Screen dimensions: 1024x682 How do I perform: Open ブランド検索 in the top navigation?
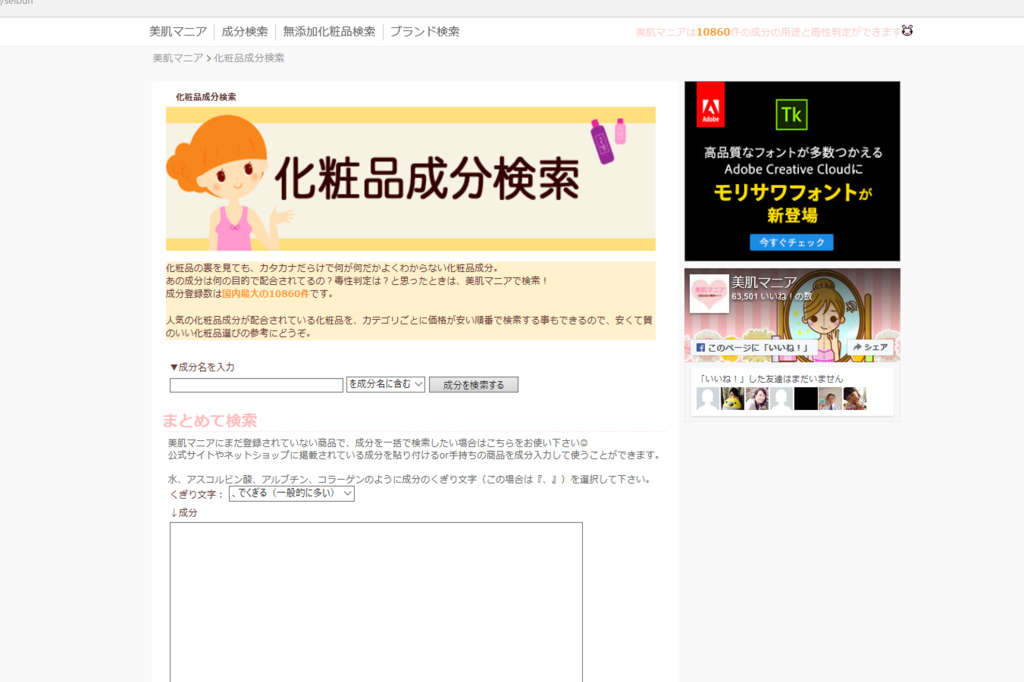pyautogui.click(x=425, y=32)
